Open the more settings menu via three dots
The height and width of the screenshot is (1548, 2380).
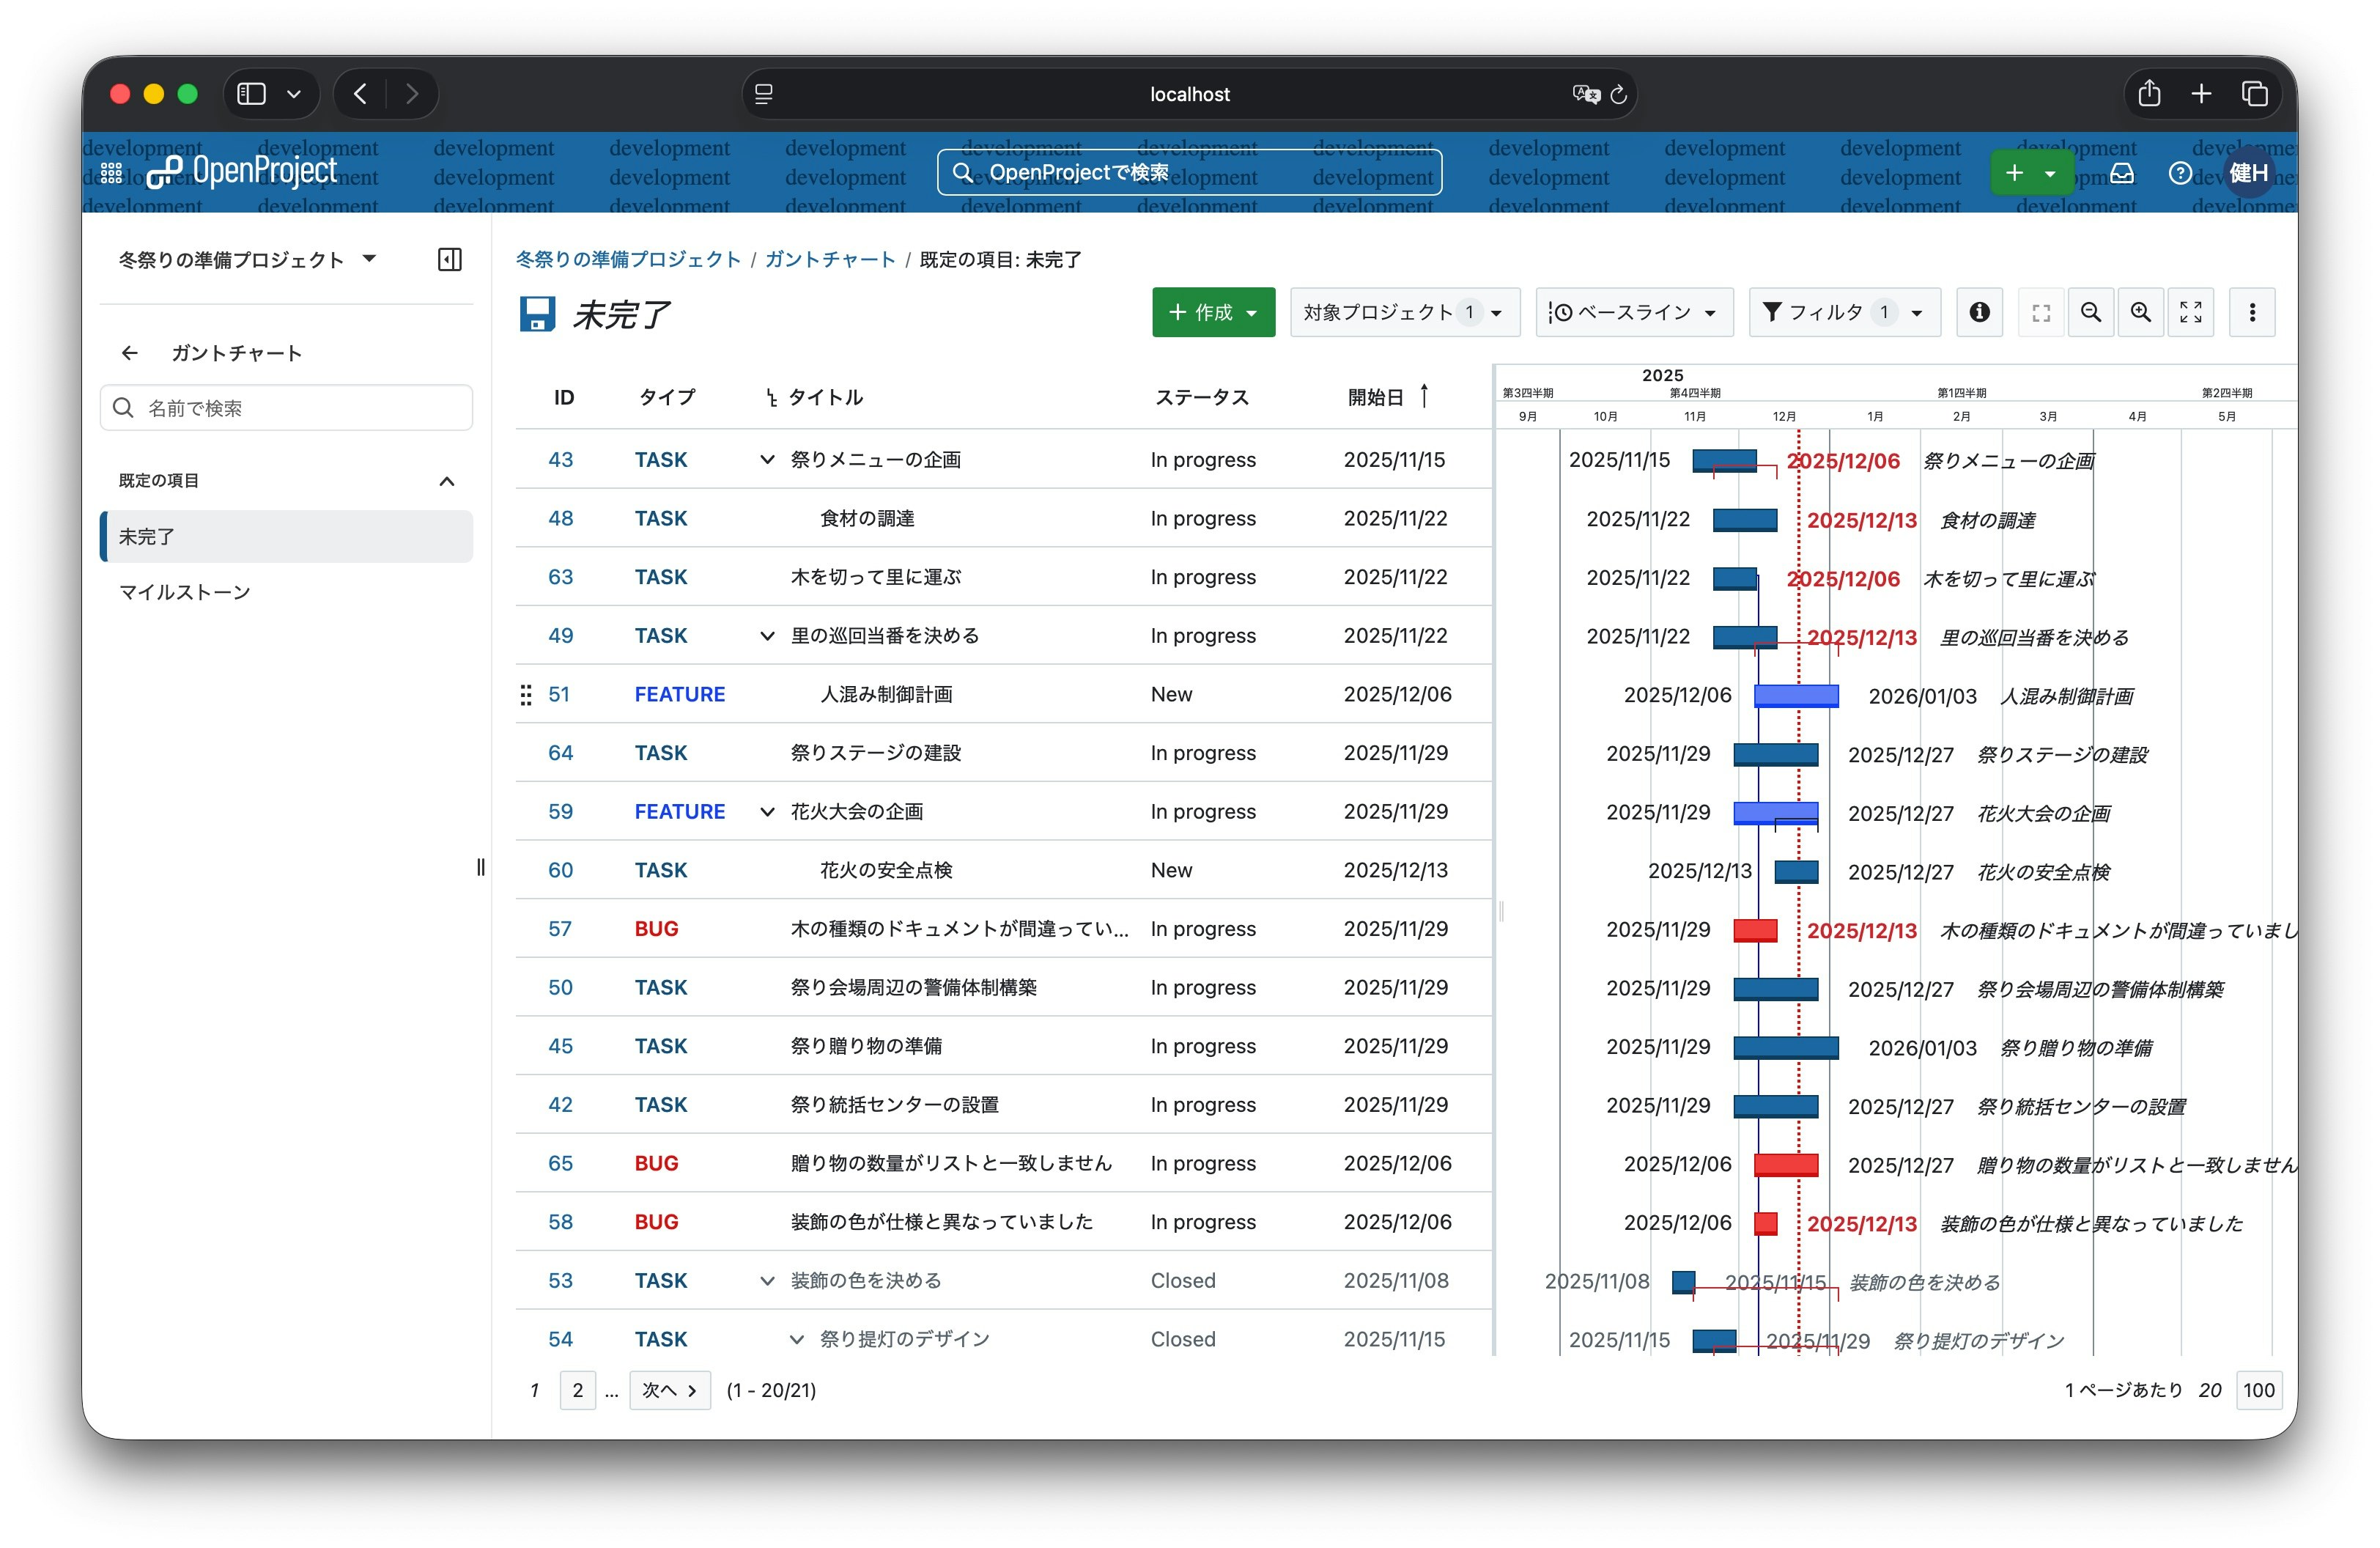click(2253, 312)
